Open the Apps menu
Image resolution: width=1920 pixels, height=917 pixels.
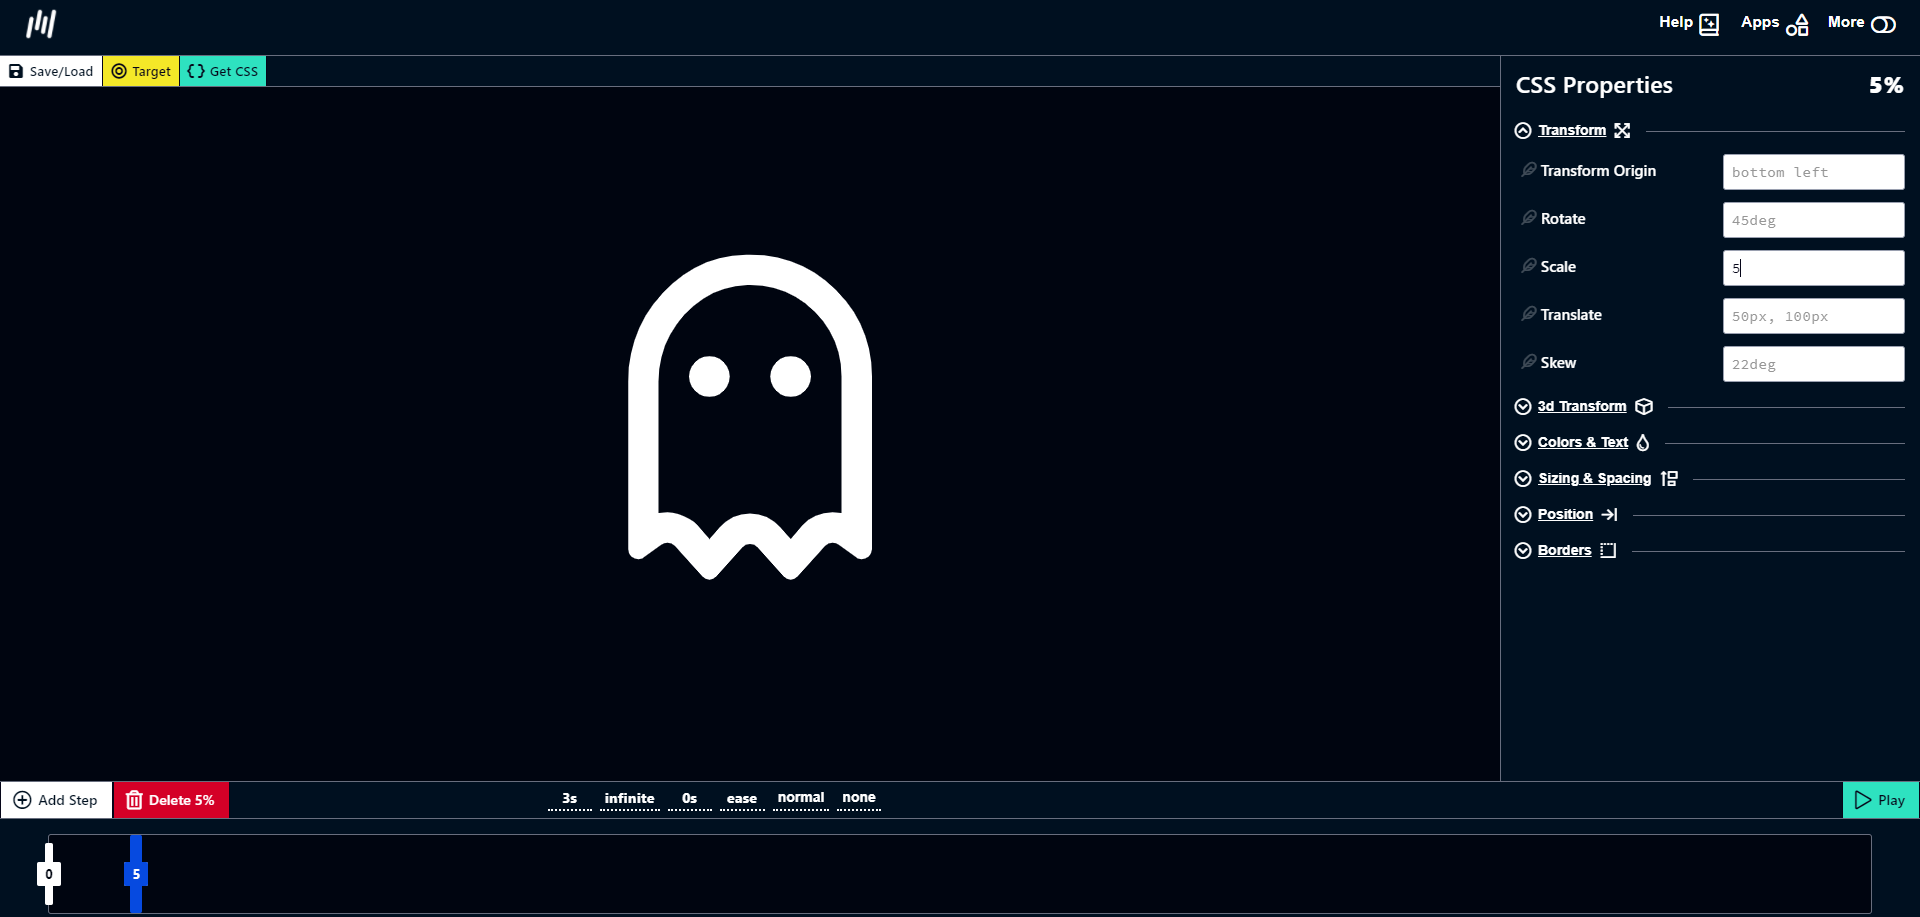pos(1774,23)
